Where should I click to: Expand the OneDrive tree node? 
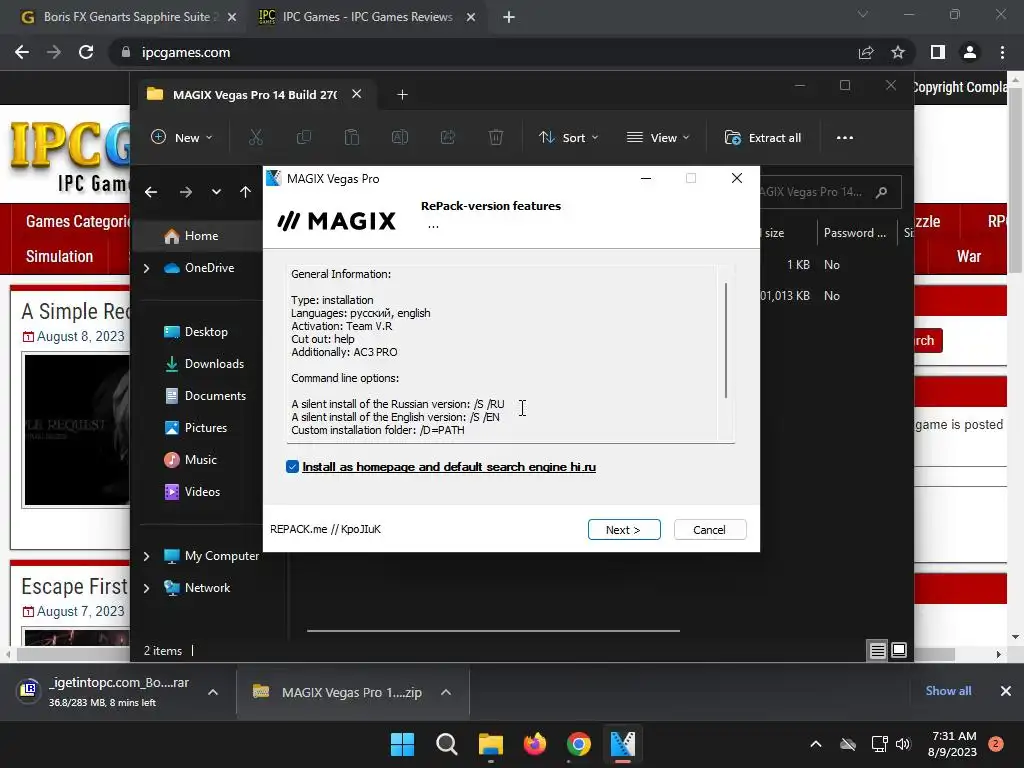click(x=146, y=268)
